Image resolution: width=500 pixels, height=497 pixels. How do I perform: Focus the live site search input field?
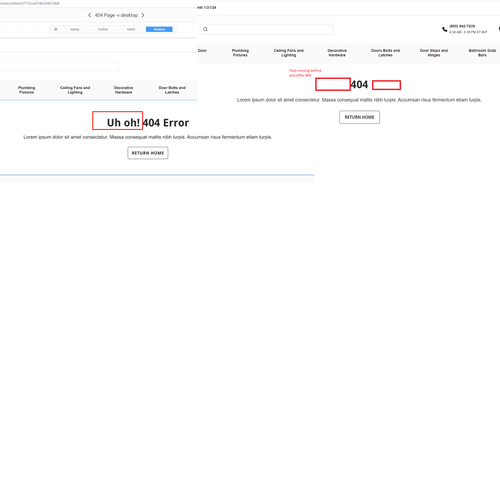[266, 29]
